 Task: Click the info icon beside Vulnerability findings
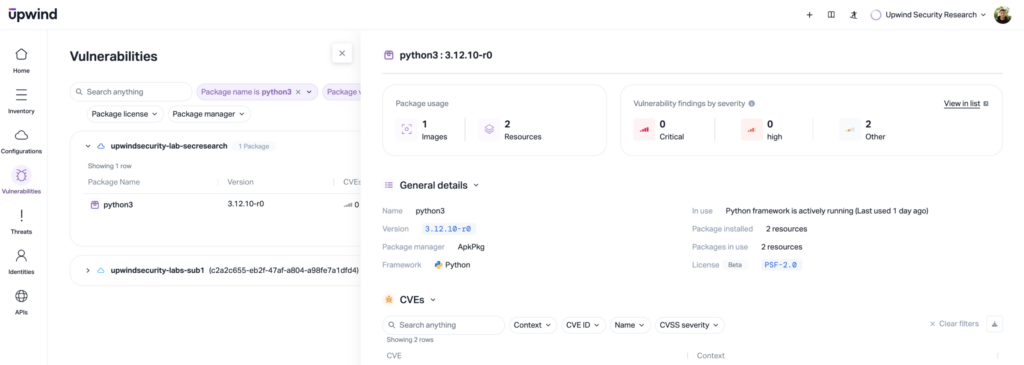tap(752, 103)
